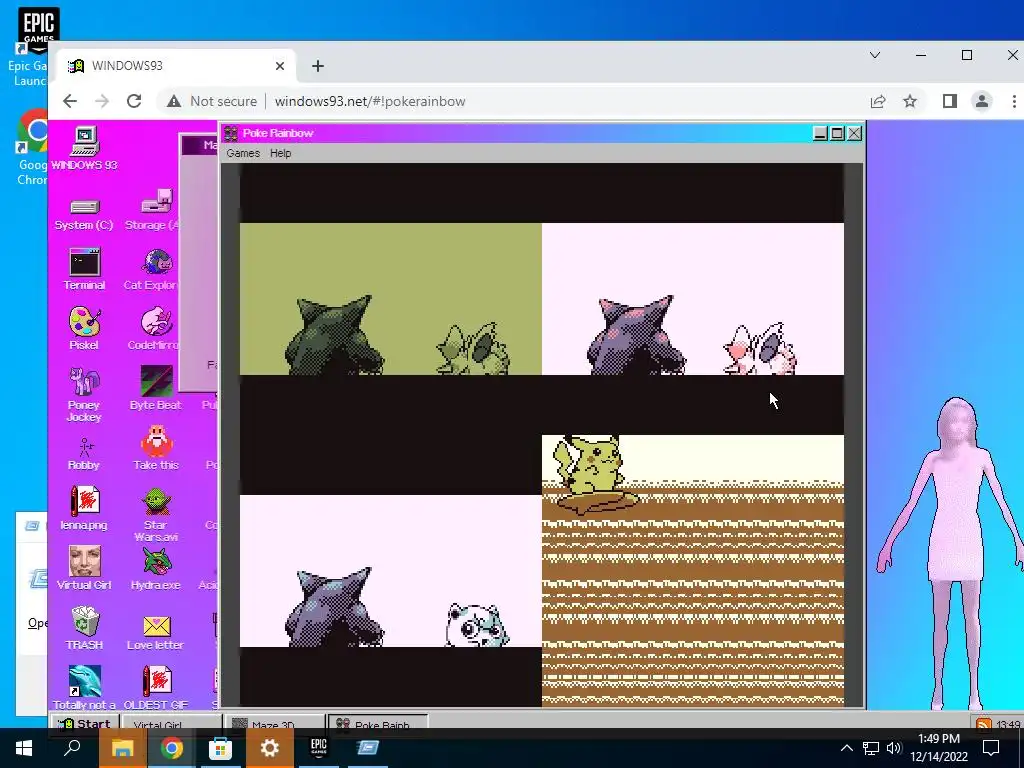Run the Hydra.exe icon
The width and height of the screenshot is (1024, 768).
pos(155,568)
